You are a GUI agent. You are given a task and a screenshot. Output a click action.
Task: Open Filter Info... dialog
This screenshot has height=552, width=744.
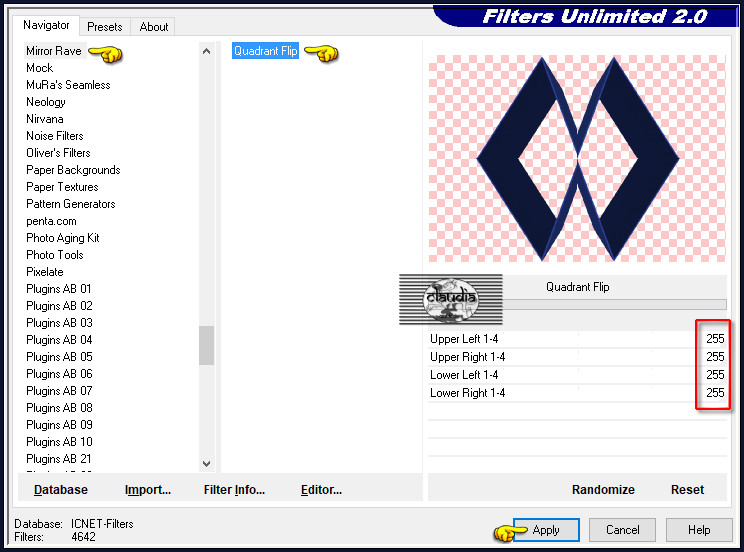[234, 490]
